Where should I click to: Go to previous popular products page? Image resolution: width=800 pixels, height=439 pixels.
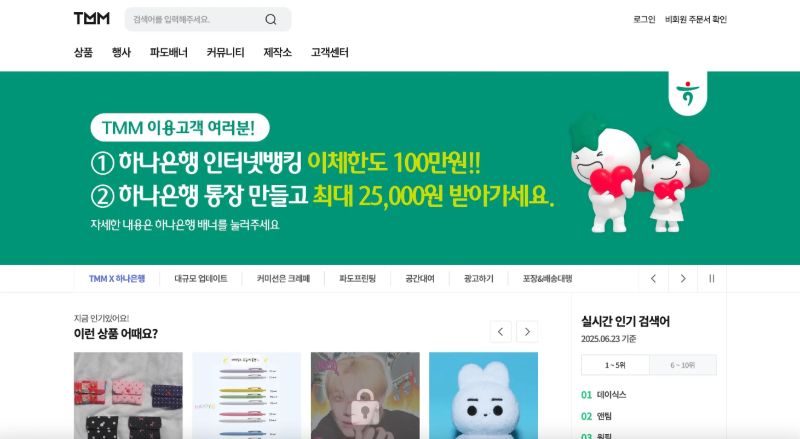click(501, 332)
